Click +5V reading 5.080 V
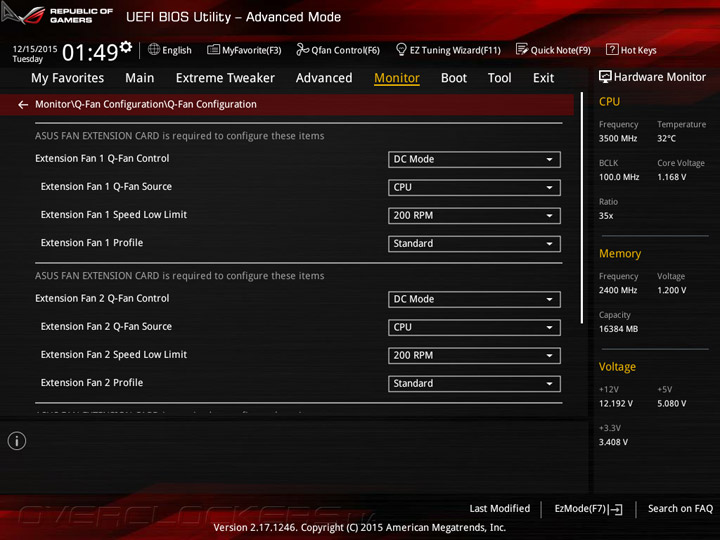This screenshot has width=720, height=540. pos(672,404)
